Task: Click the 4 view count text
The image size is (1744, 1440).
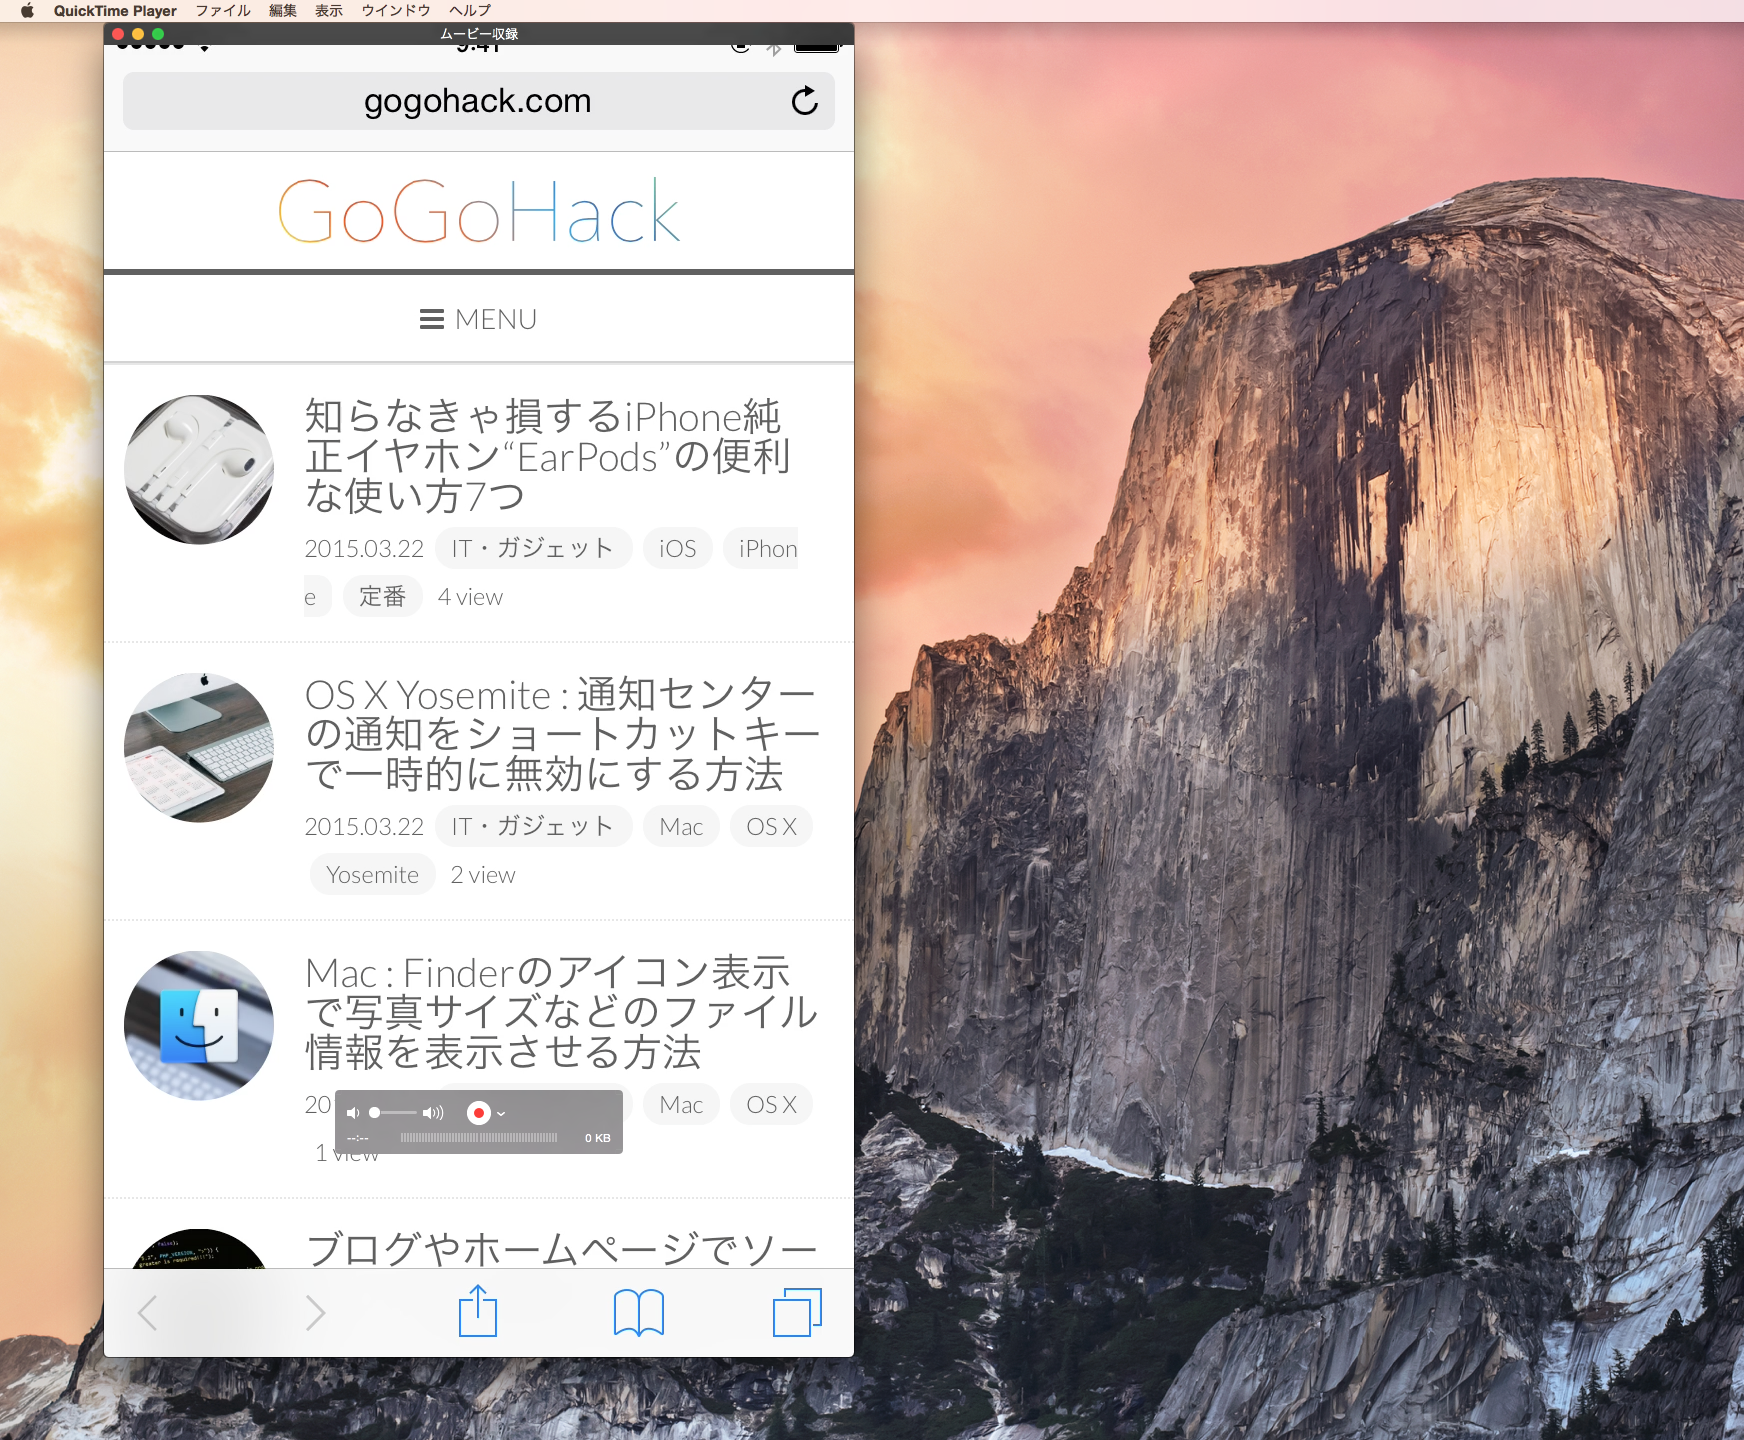Action: (x=470, y=596)
